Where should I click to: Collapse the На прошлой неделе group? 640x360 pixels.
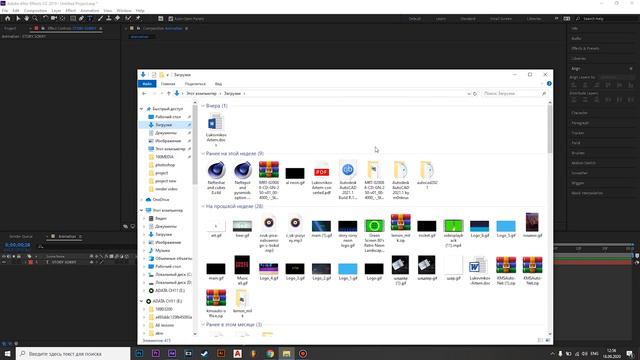(x=203, y=206)
